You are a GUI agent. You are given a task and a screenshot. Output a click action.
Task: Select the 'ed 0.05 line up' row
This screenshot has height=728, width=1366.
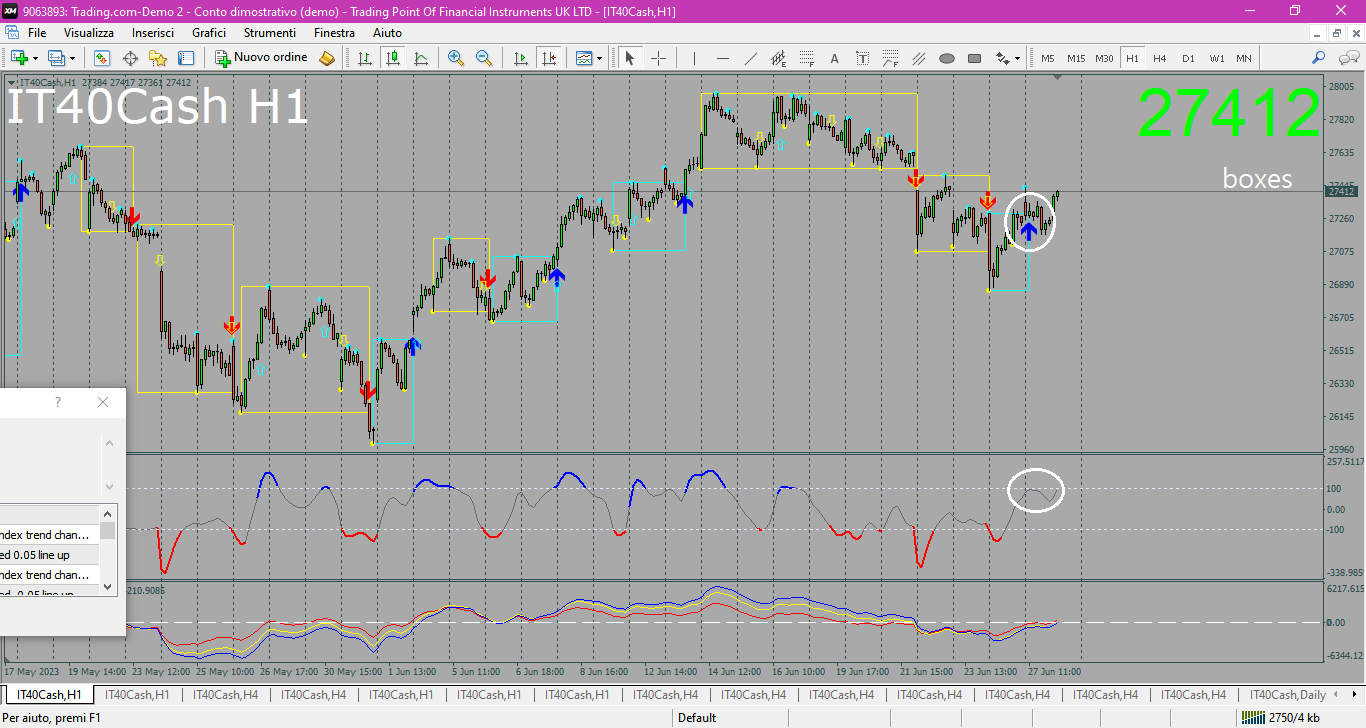point(49,555)
